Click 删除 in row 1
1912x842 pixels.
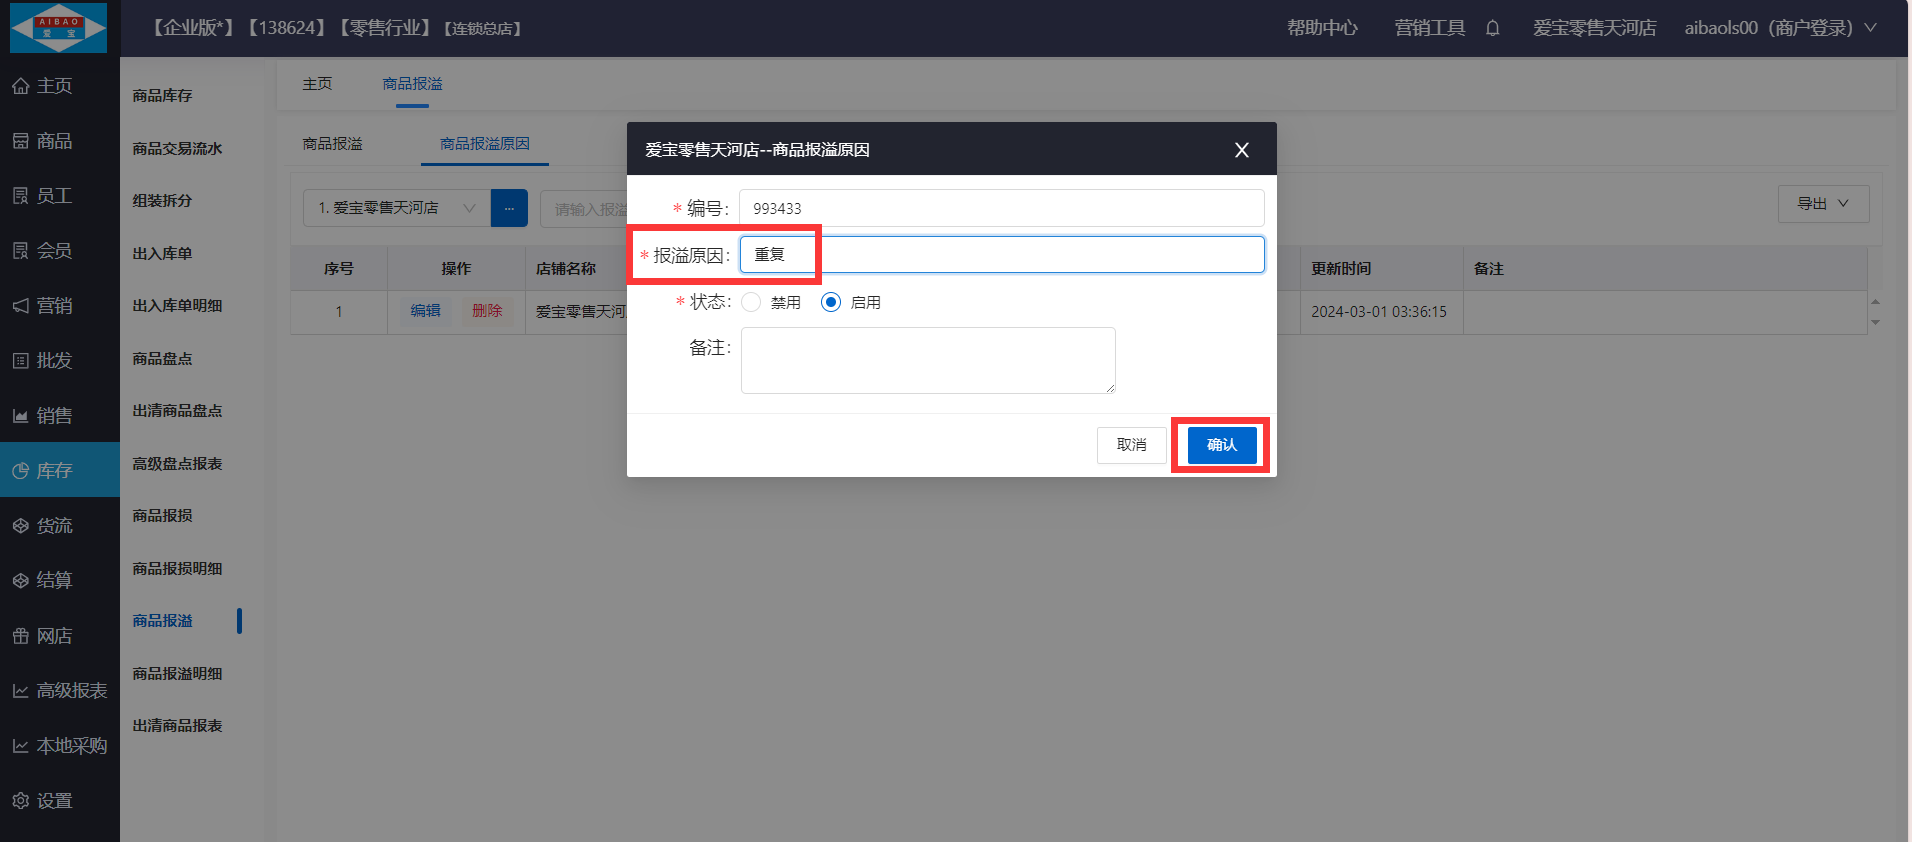coord(487,311)
